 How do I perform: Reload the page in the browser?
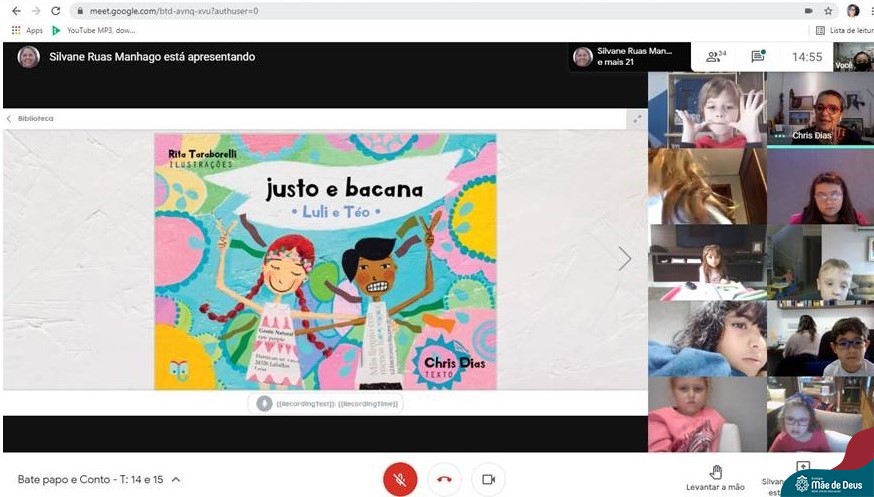point(55,11)
